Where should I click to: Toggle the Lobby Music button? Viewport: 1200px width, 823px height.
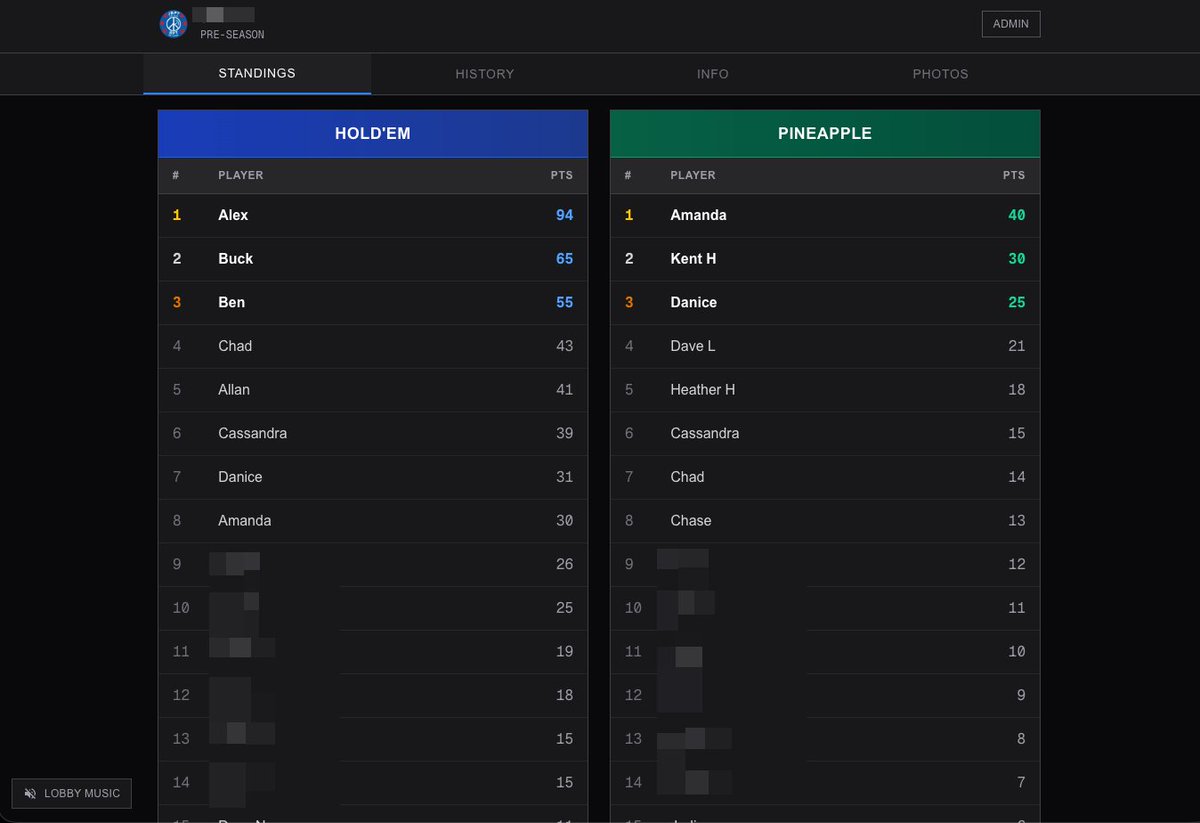71,793
